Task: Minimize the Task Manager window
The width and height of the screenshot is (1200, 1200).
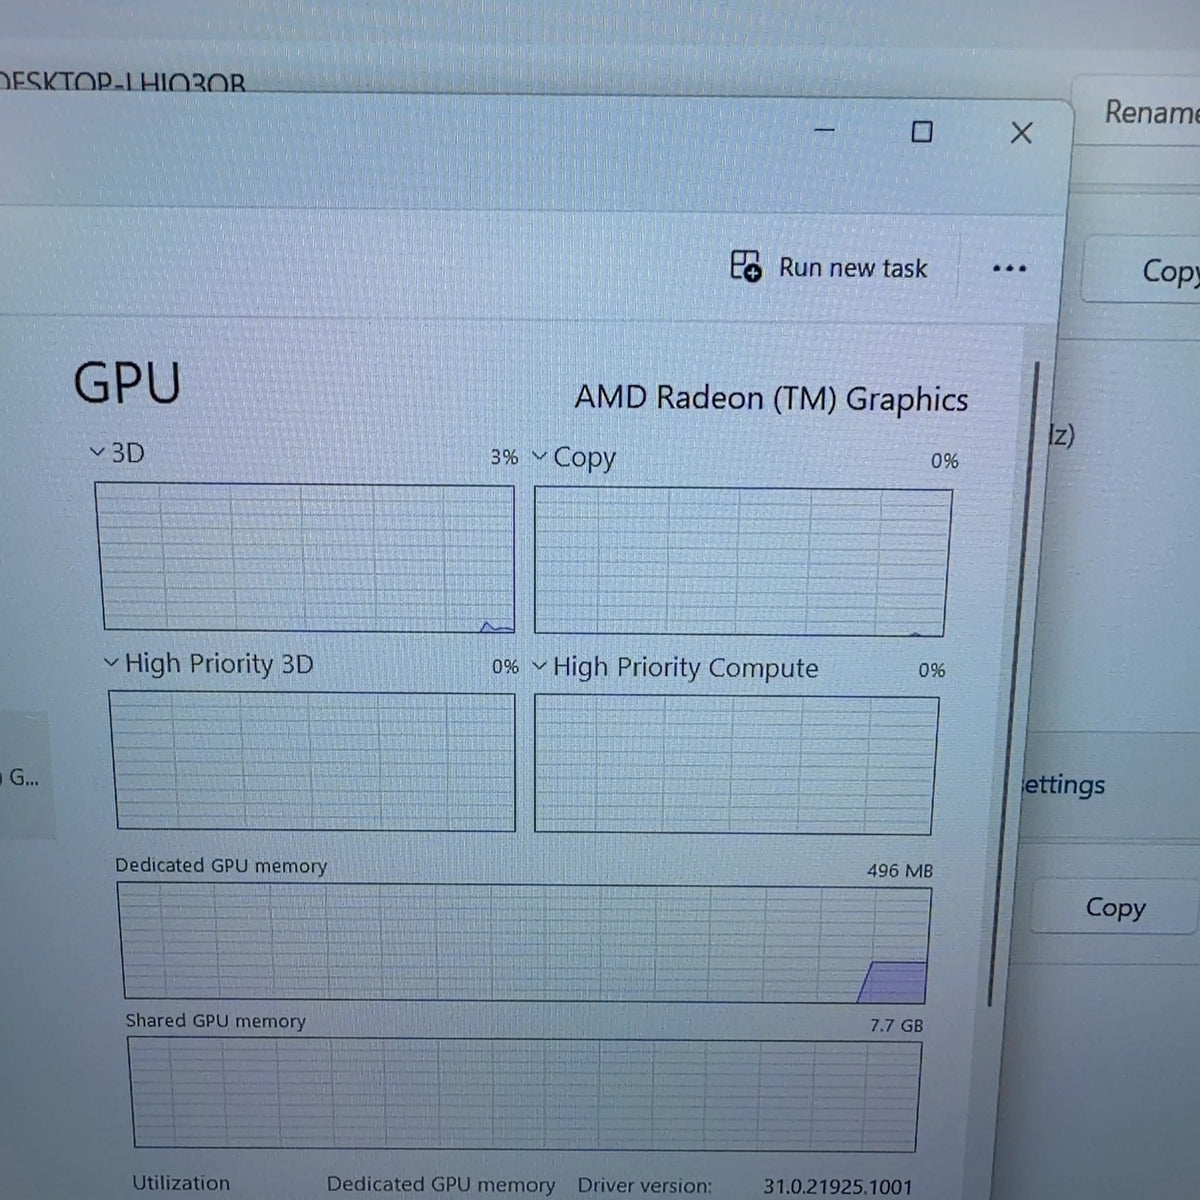Action: [825, 130]
